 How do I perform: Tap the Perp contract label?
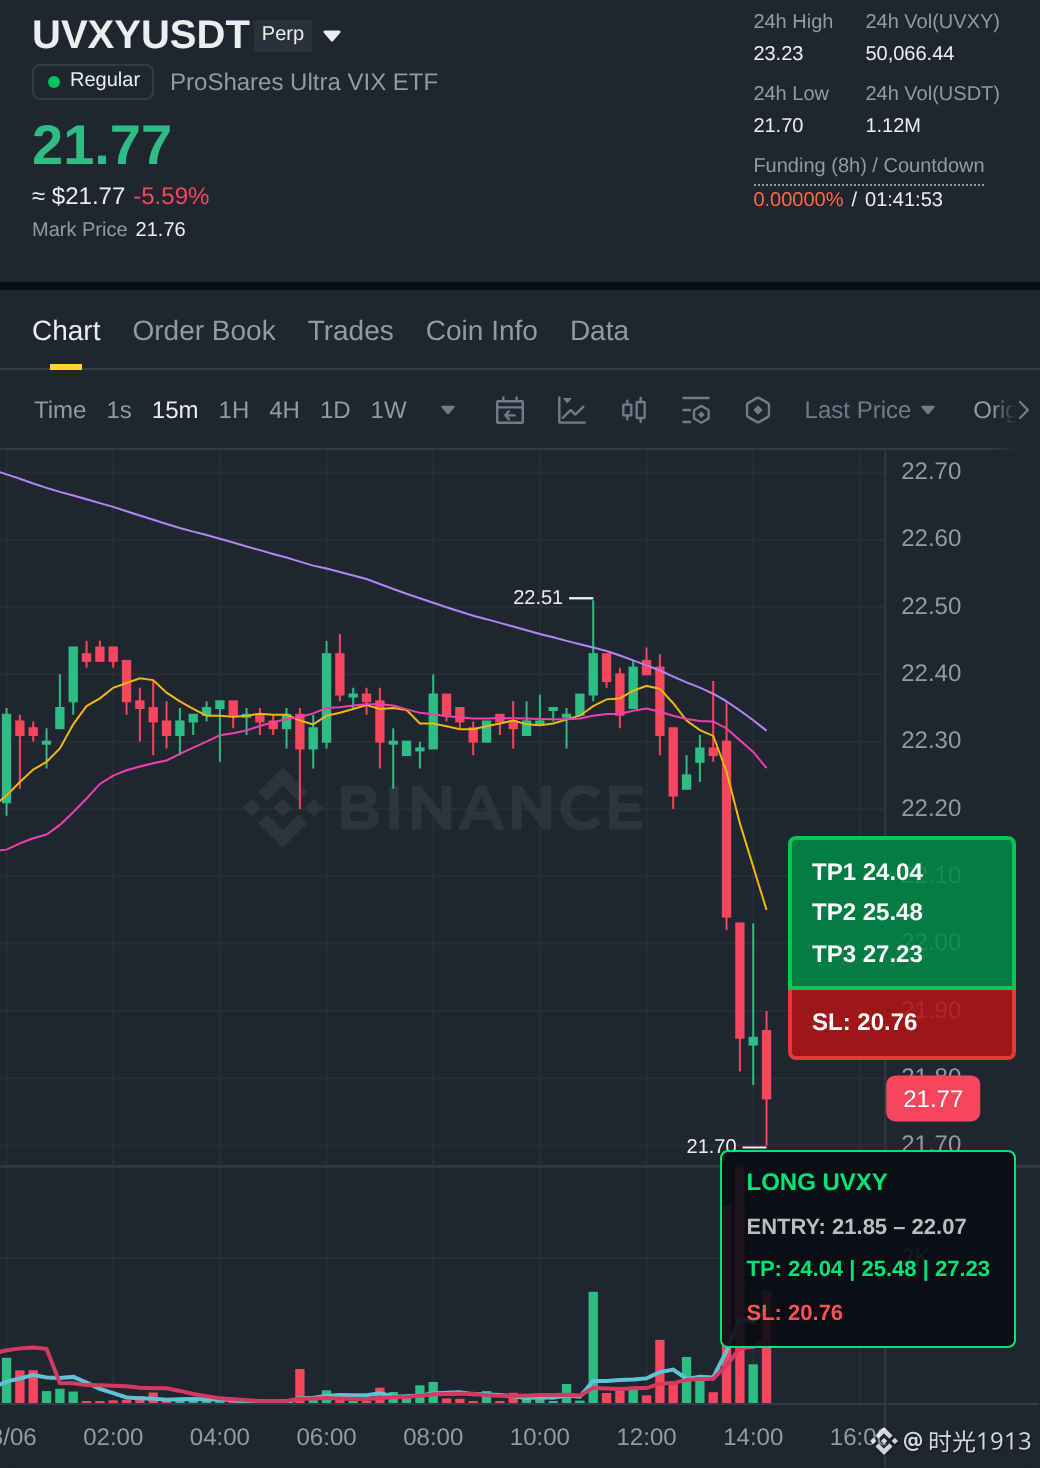coord(283,34)
